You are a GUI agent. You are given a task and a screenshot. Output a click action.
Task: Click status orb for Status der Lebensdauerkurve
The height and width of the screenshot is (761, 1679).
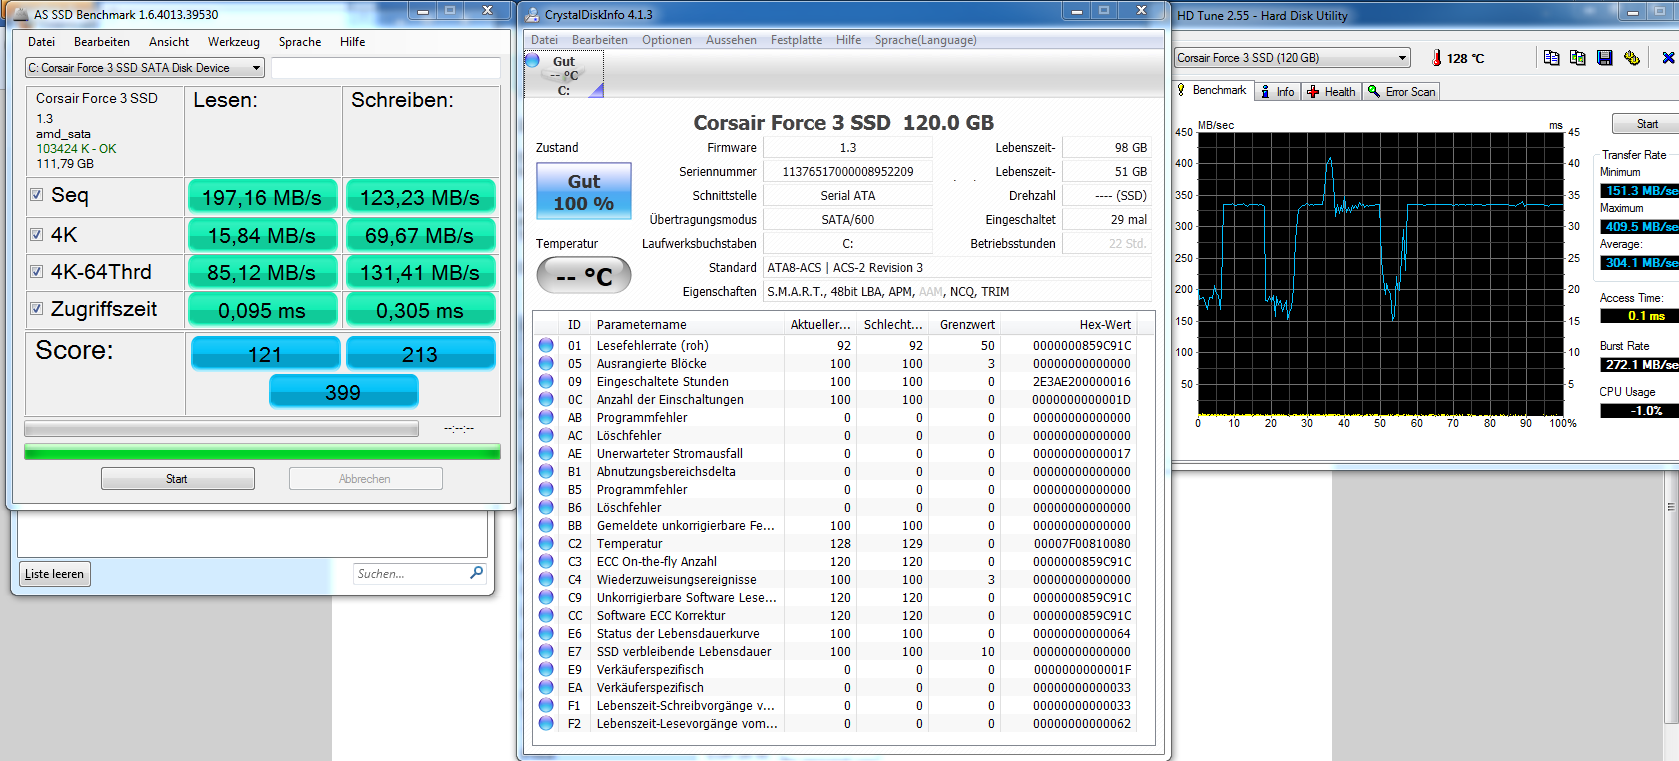(x=546, y=633)
